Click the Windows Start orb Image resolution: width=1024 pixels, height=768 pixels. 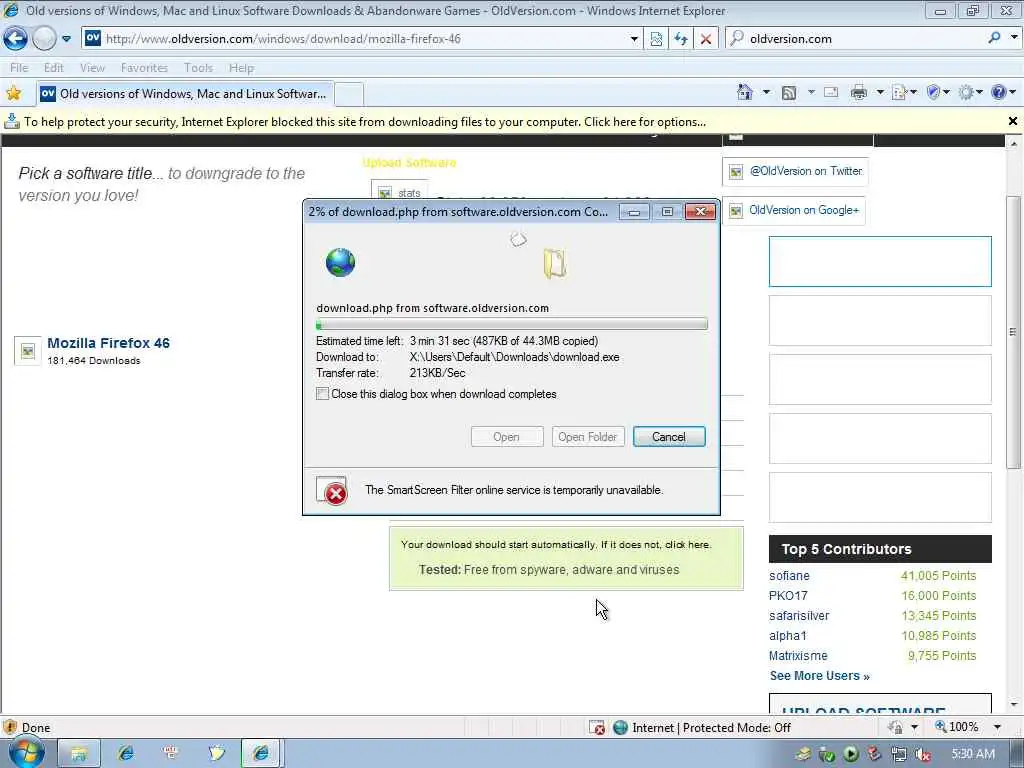coord(26,753)
